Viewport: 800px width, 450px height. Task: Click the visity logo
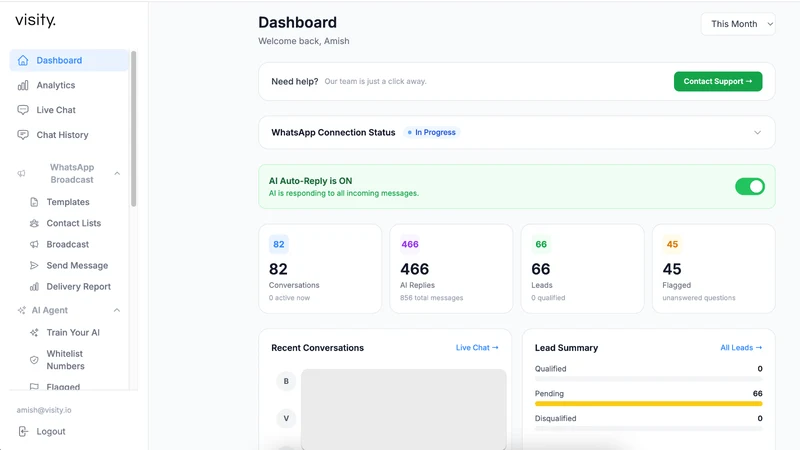[x=35, y=20]
